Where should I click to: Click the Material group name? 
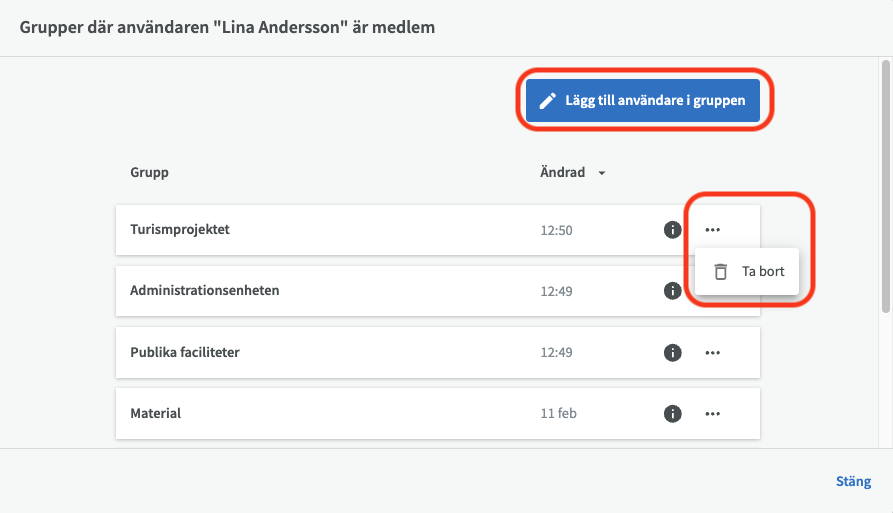(155, 413)
